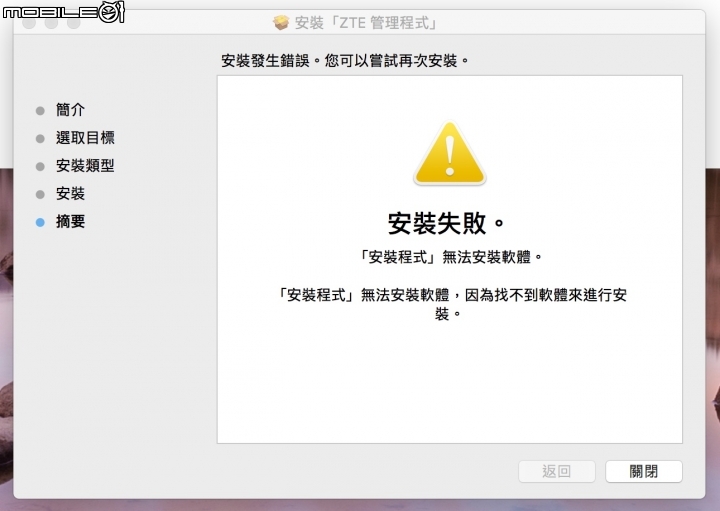This screenshot has width=720, height=511.
Task: Click the blue bullet beside 摘要
Action: tap(40, 223)
